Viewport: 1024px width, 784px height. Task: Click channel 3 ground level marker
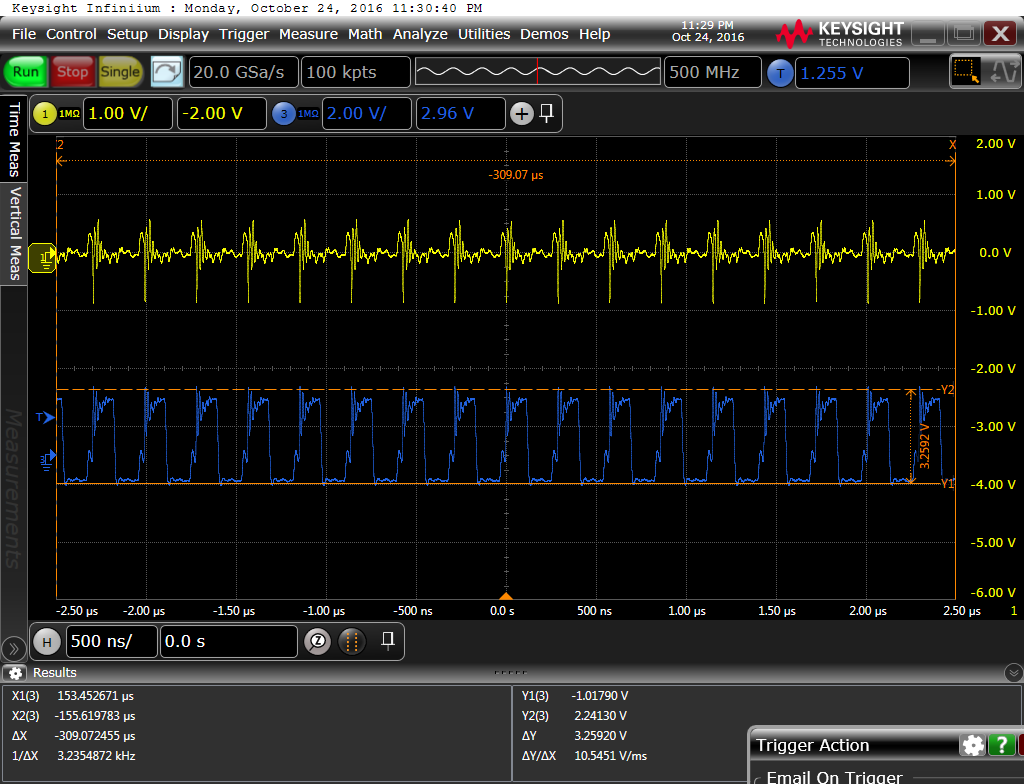click(48, 459)
